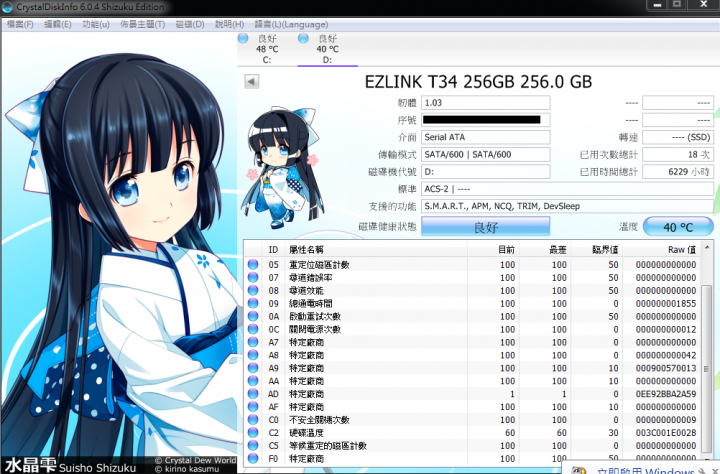The height and width of the screenshot is (474, 720).
Task: Click the status orb for attribute 09
Action: pos(253,303)
